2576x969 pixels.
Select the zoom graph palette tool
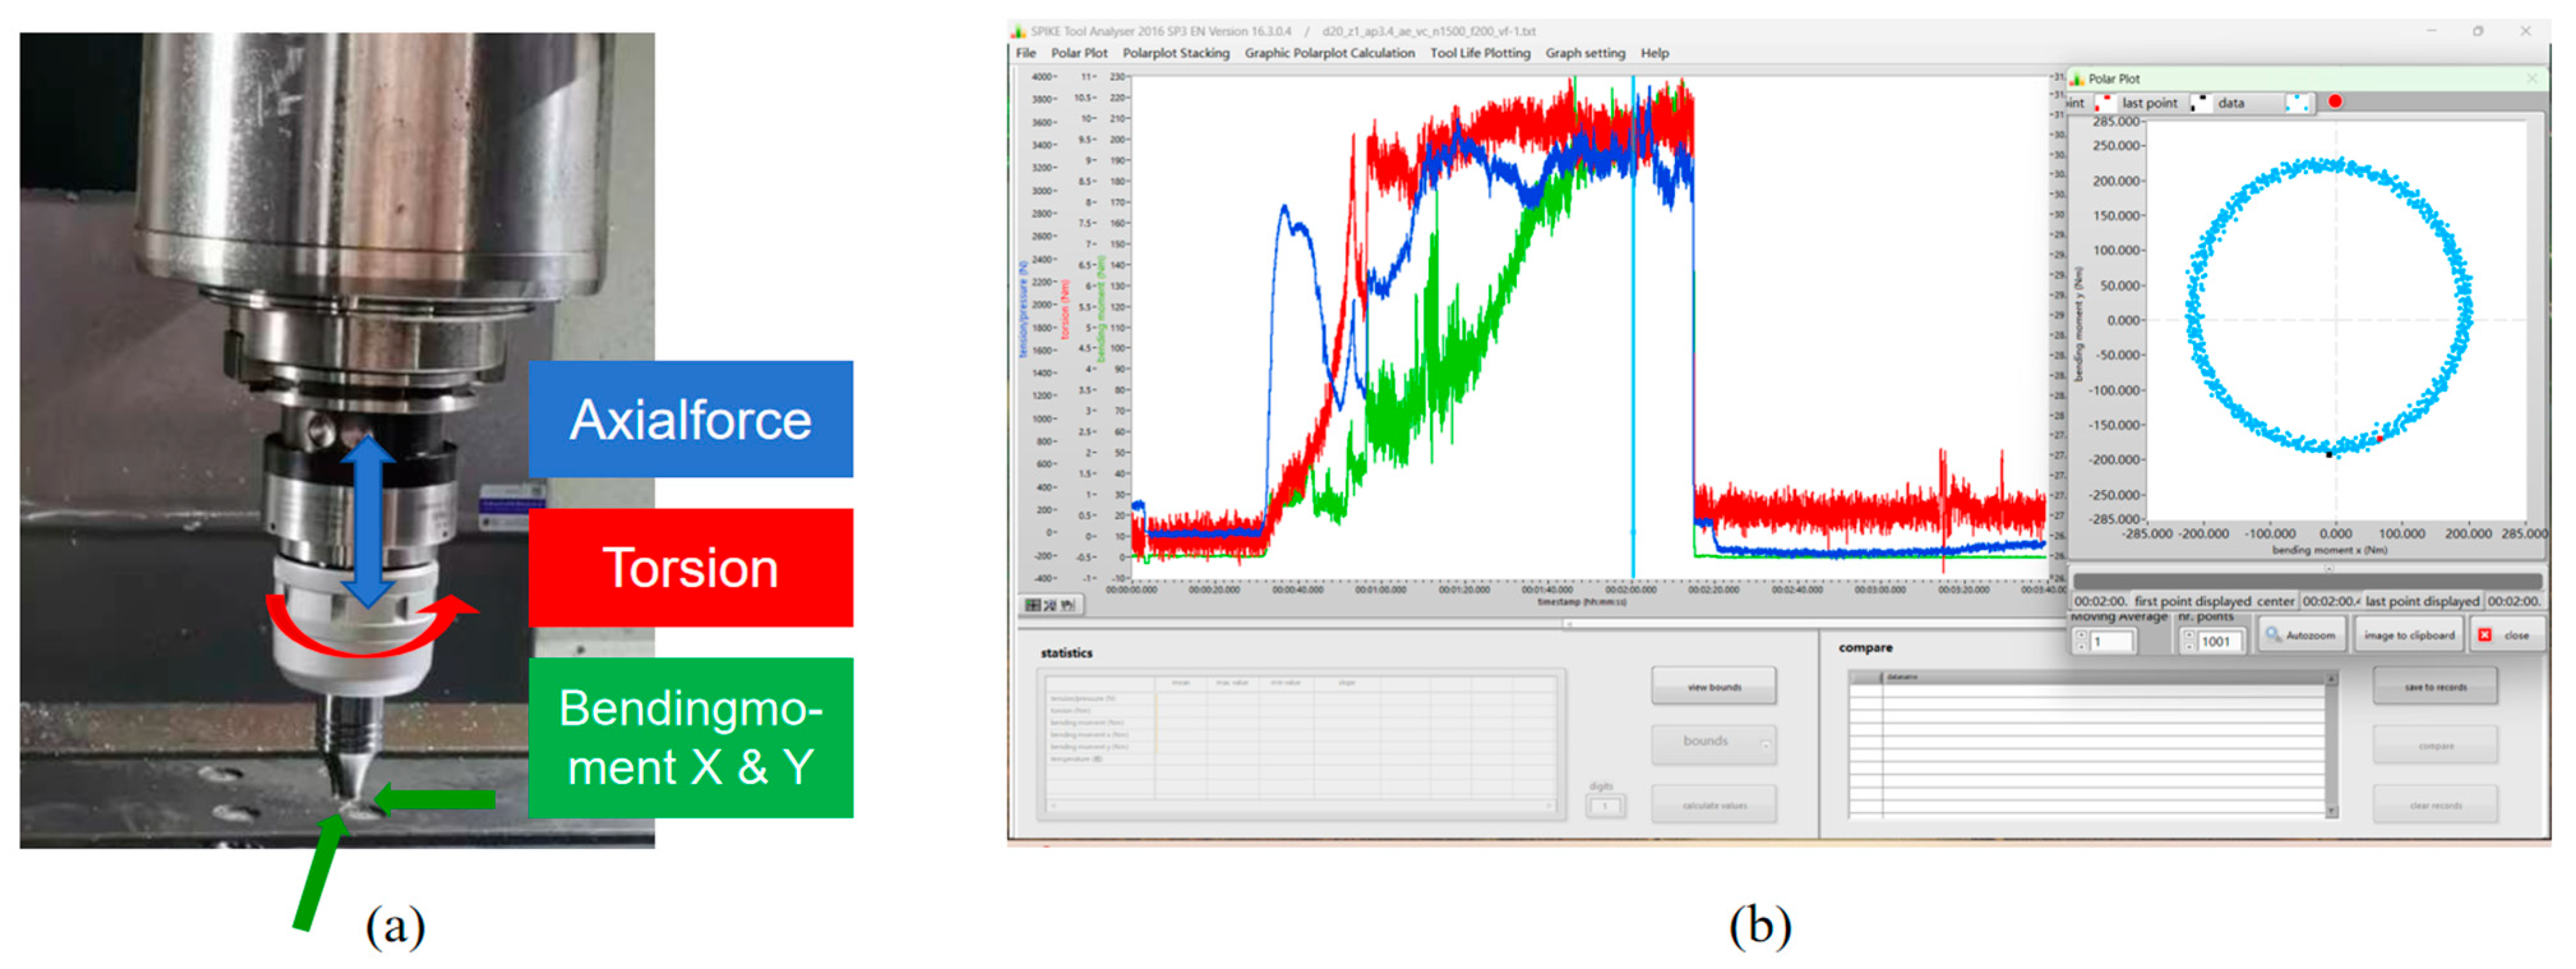(x=1050, y=605)
